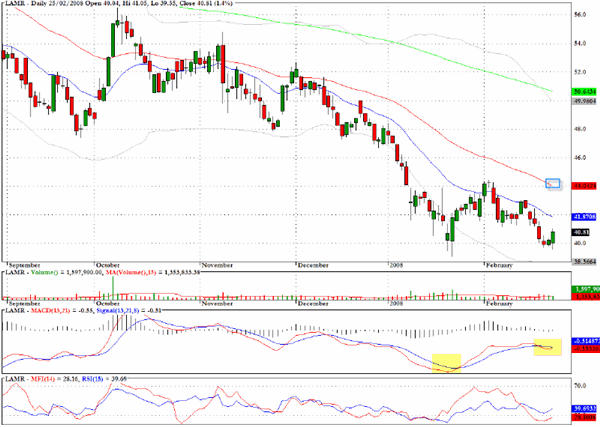The height and width of the screenshot is (427, 600).
Task: Select the yellow highlighted MACD crossover in January
Action: (447, 363)
